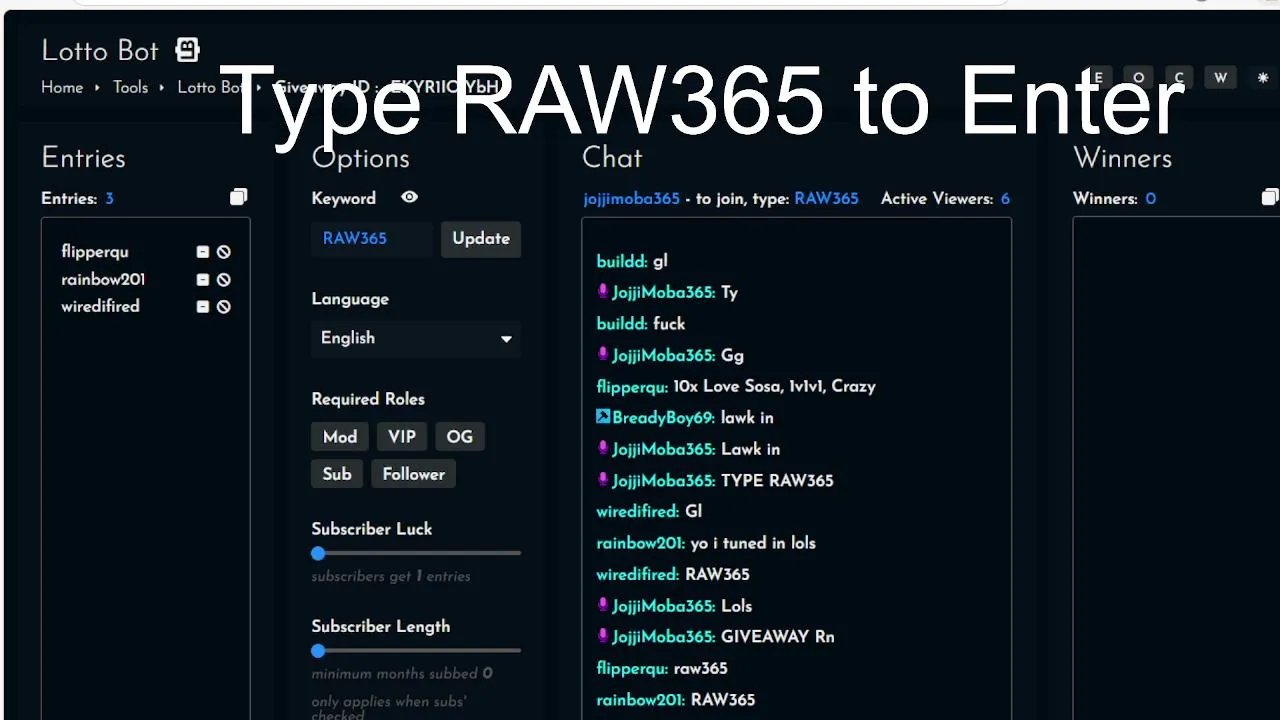Image resolution: width=1280 pixels, height=720 pixels.
Task: Open the Tools breadcrumb link
Action: point(130,87)
